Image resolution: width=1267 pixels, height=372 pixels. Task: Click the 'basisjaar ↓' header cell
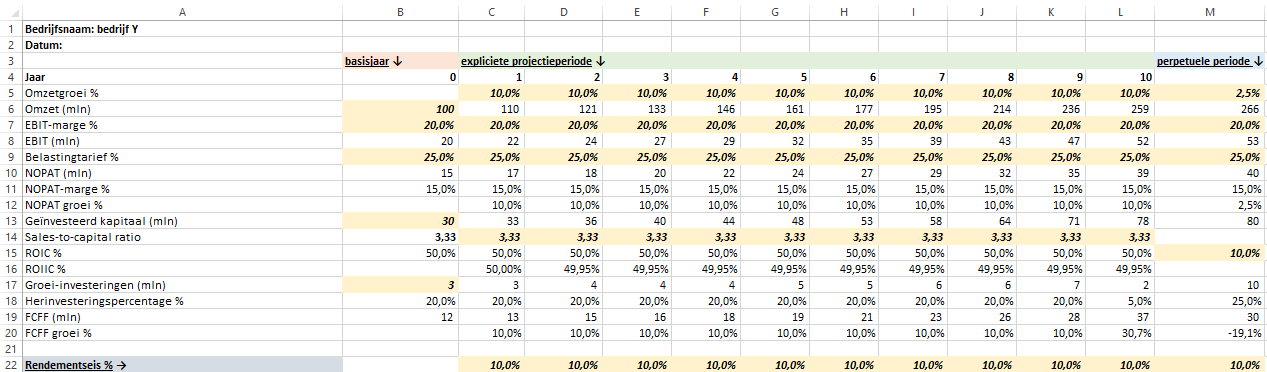pos(400,61)
